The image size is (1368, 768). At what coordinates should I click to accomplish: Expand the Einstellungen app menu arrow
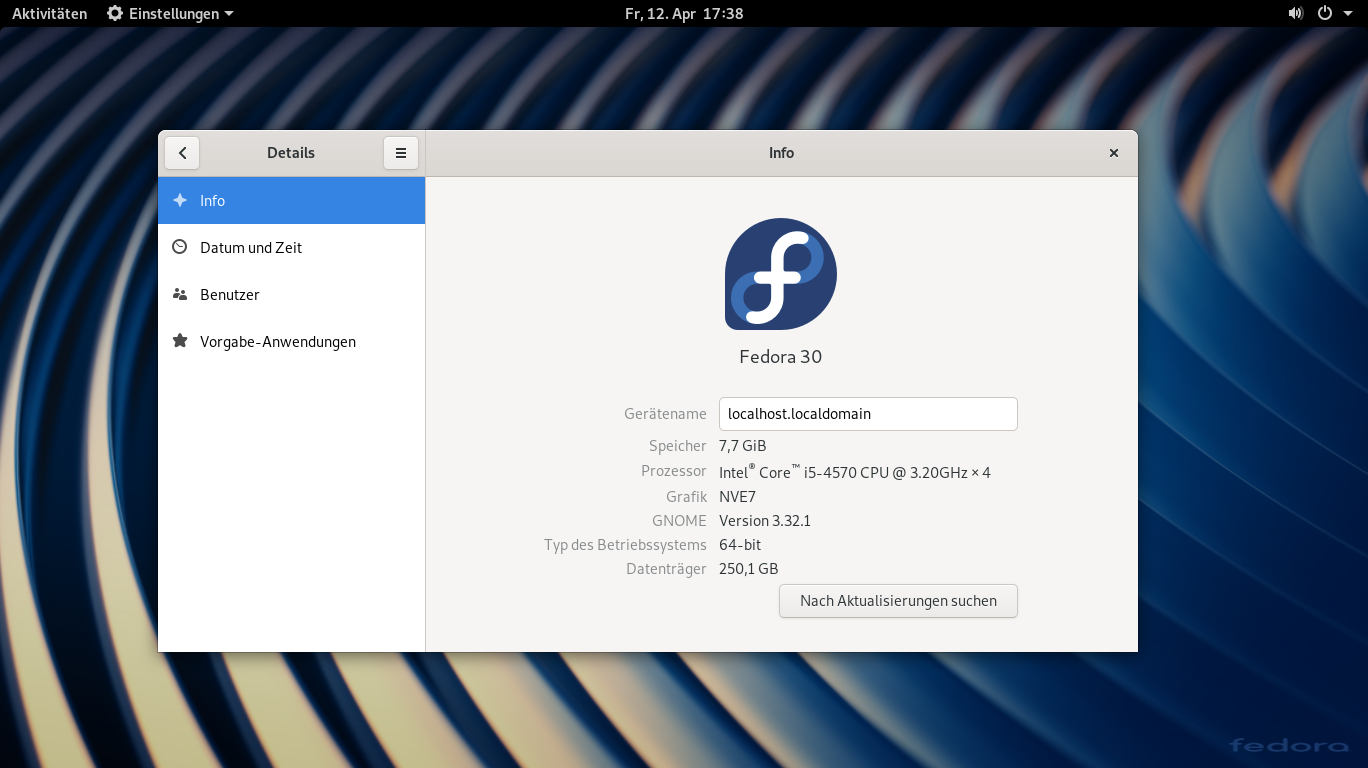(x=229, y=14)
